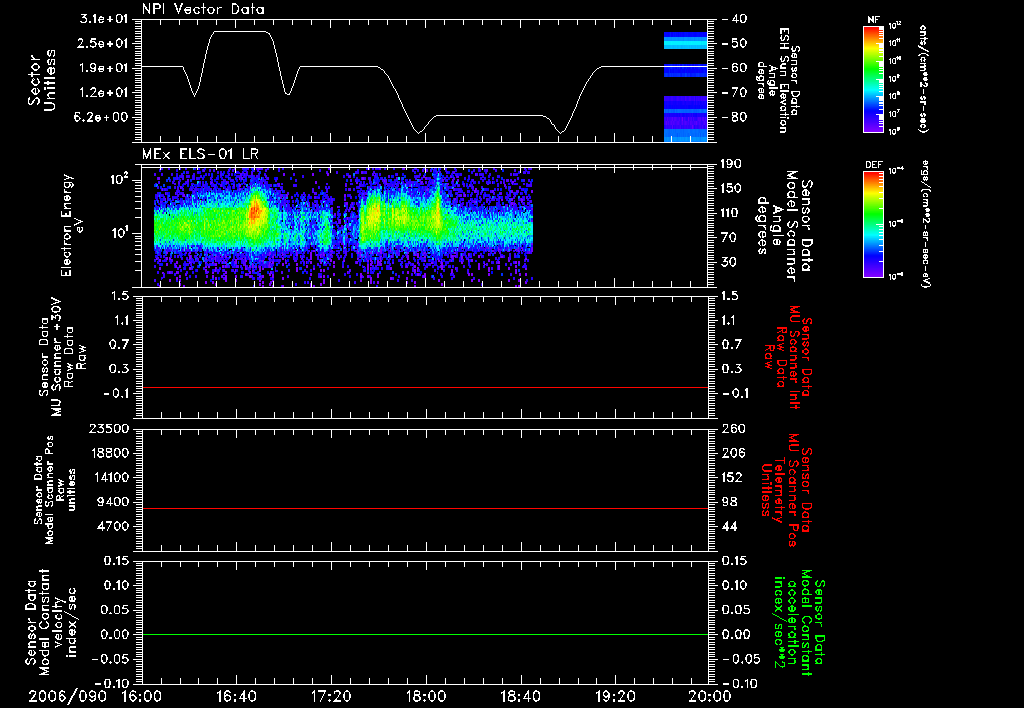Viewport: 1024px width, 708px height.
Task: Click the 9400 Scanner Pos tick value
Action: 112,502
